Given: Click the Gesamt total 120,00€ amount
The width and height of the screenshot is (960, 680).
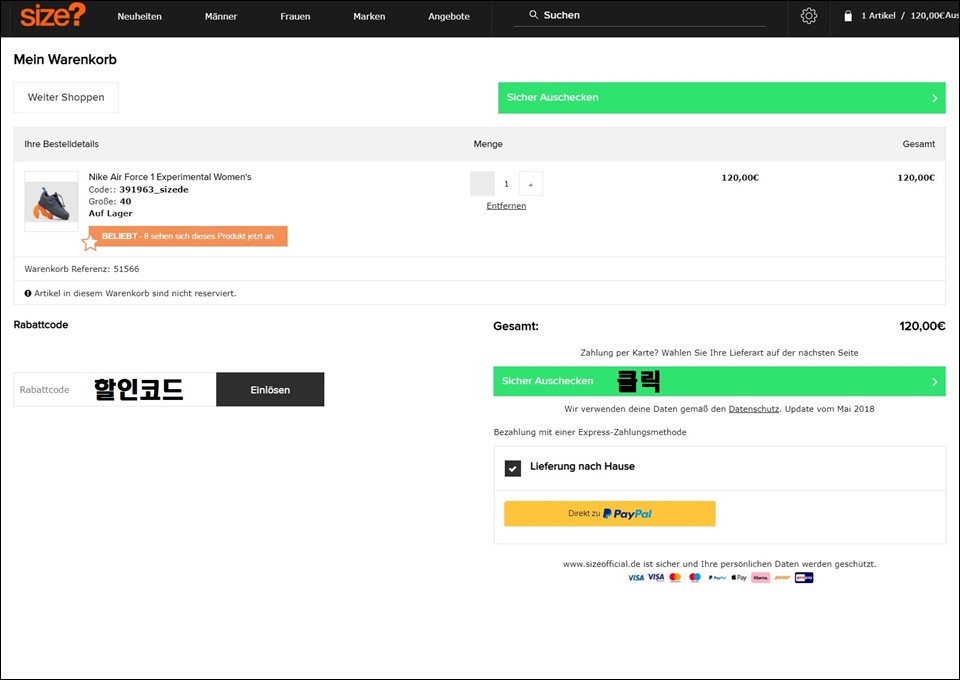Looking at the screenshot, I should [x=922, y=326].
